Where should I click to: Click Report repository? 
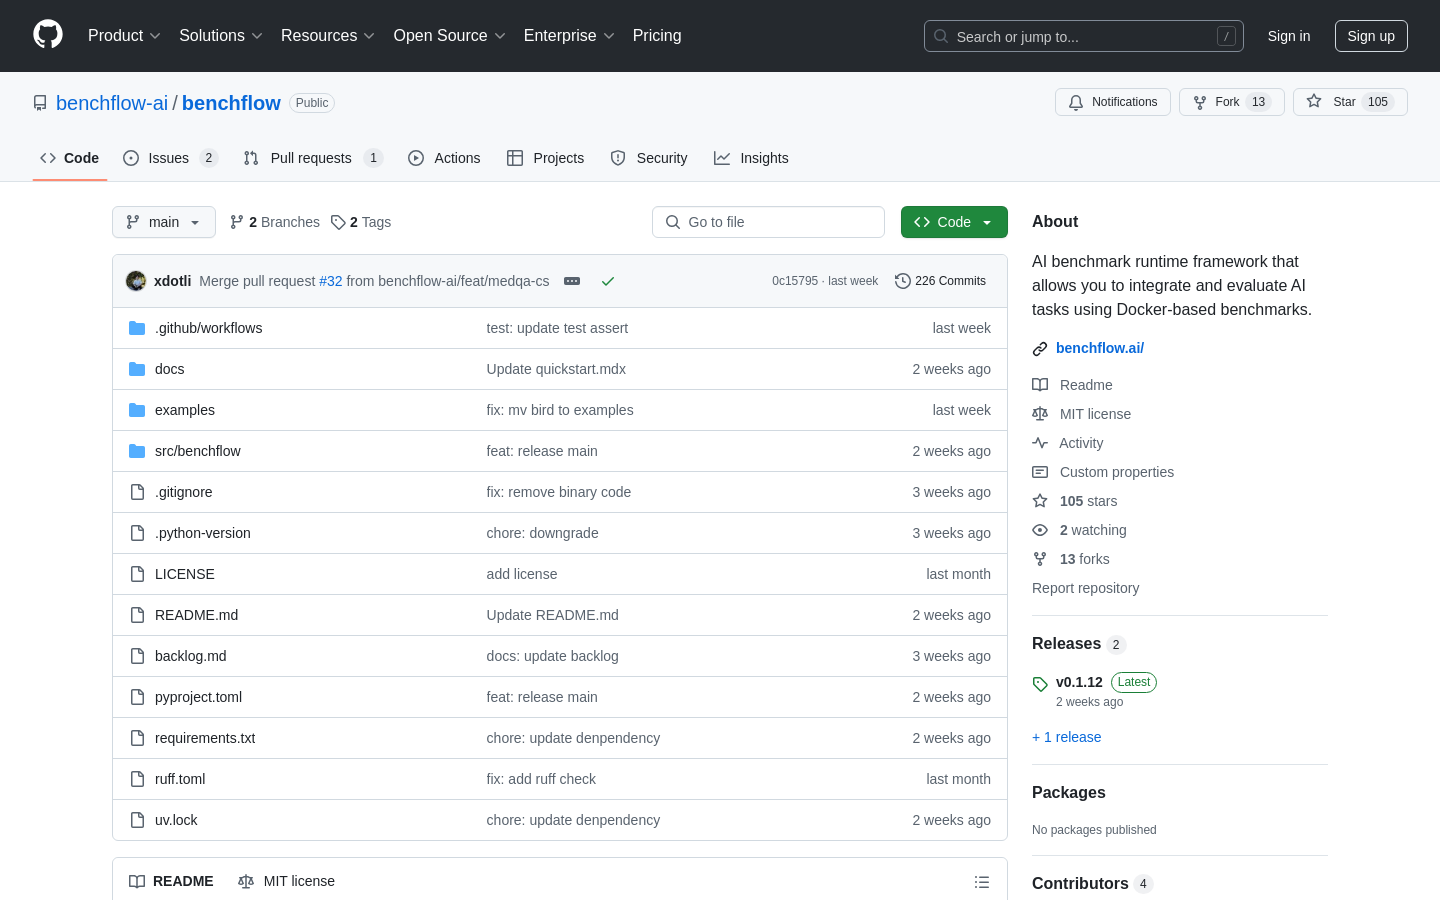[x=1085, y=588]
